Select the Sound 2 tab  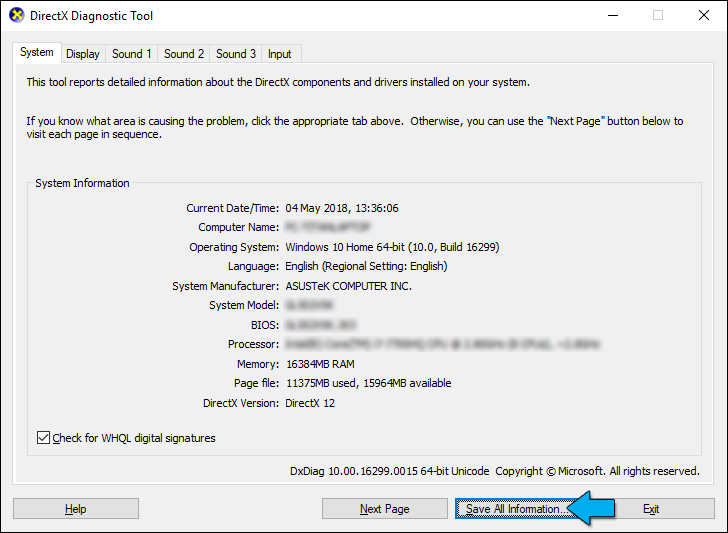tap(184, 54)
